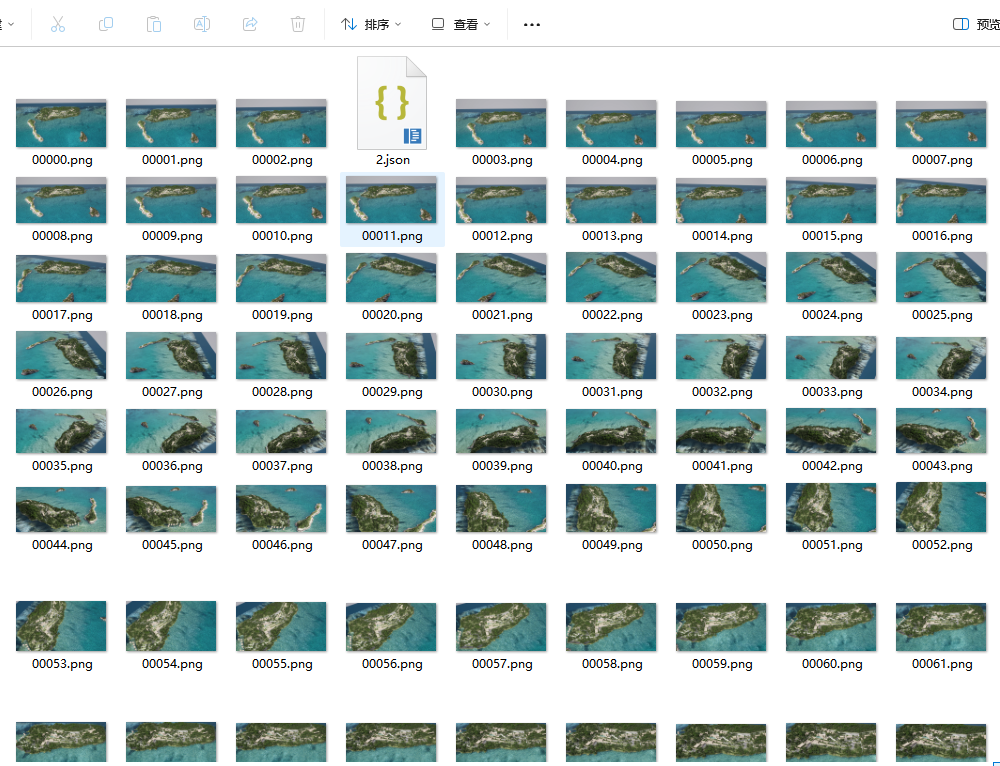
Task: Open the 排序 sort dropdown
Action: tap(371, 24)
